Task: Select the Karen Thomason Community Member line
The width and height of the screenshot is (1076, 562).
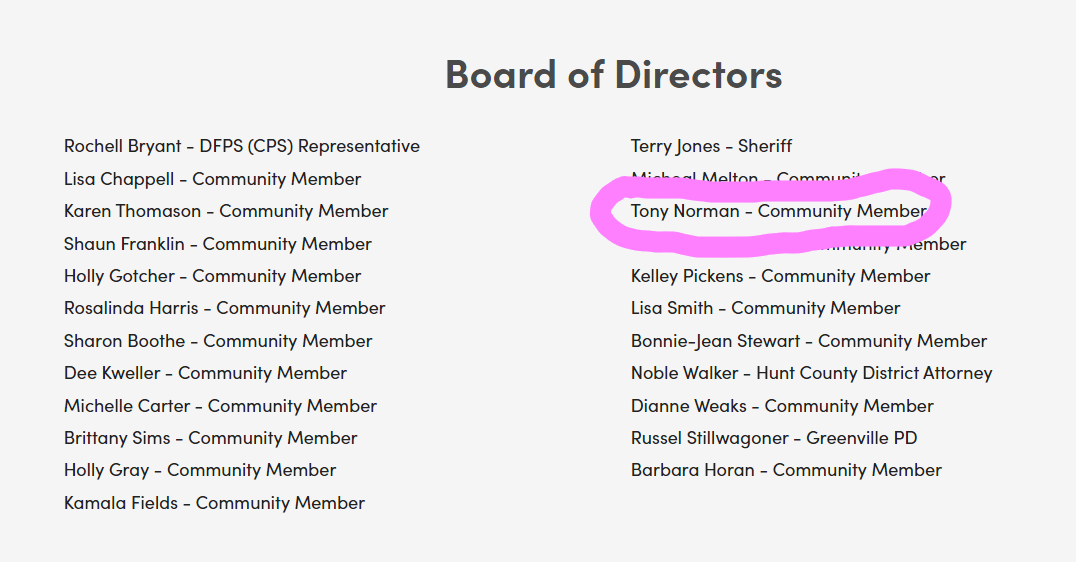Action: point(226,211)
